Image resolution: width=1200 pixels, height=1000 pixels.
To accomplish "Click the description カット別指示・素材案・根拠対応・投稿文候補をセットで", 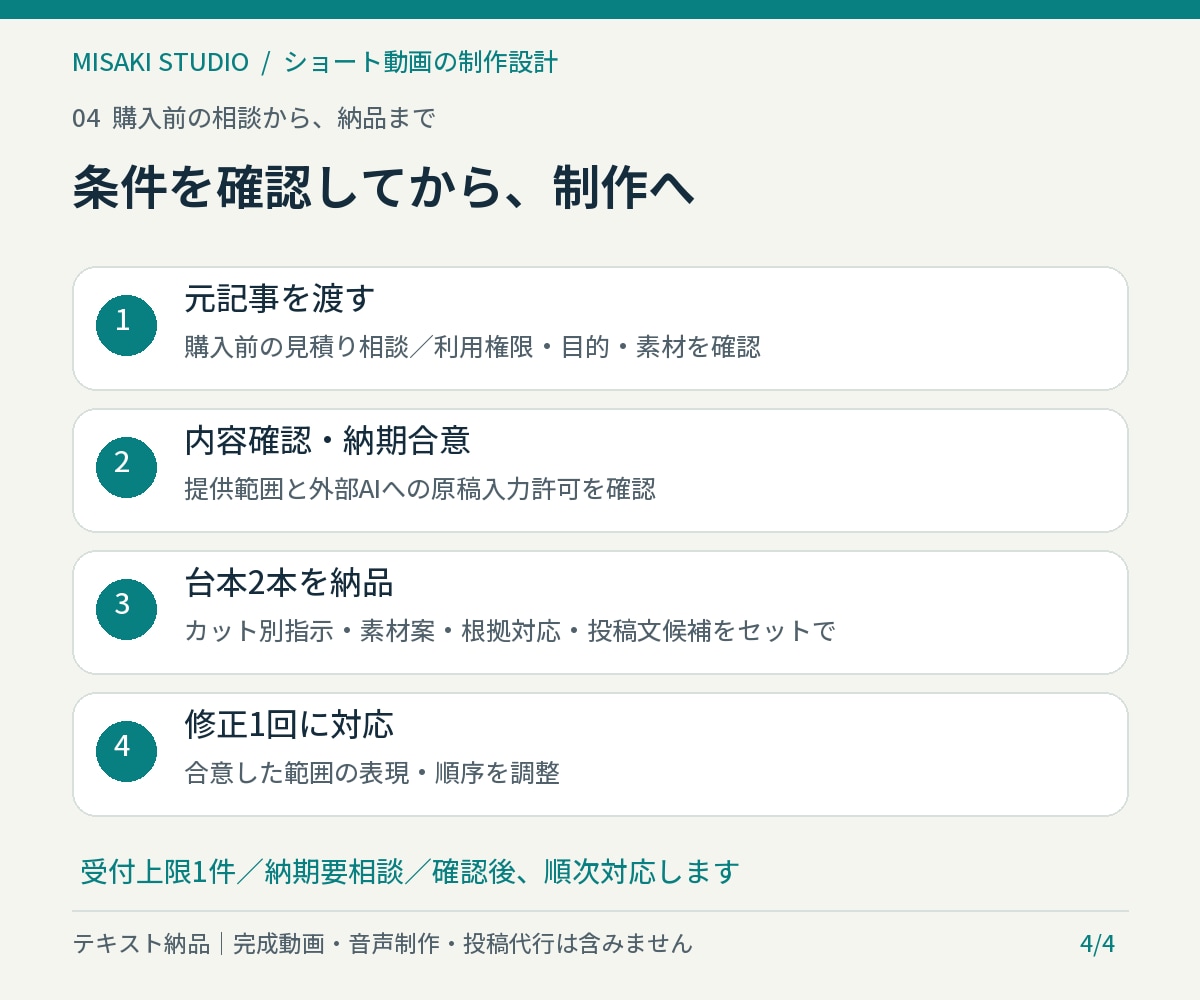I will click(510, 631).
